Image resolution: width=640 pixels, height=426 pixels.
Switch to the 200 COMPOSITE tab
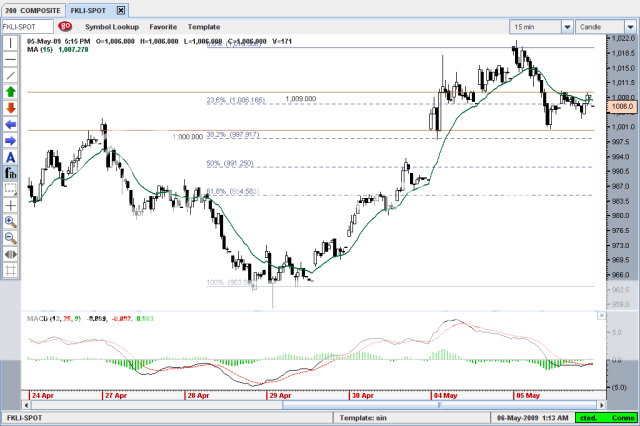[x=32, y=8]
